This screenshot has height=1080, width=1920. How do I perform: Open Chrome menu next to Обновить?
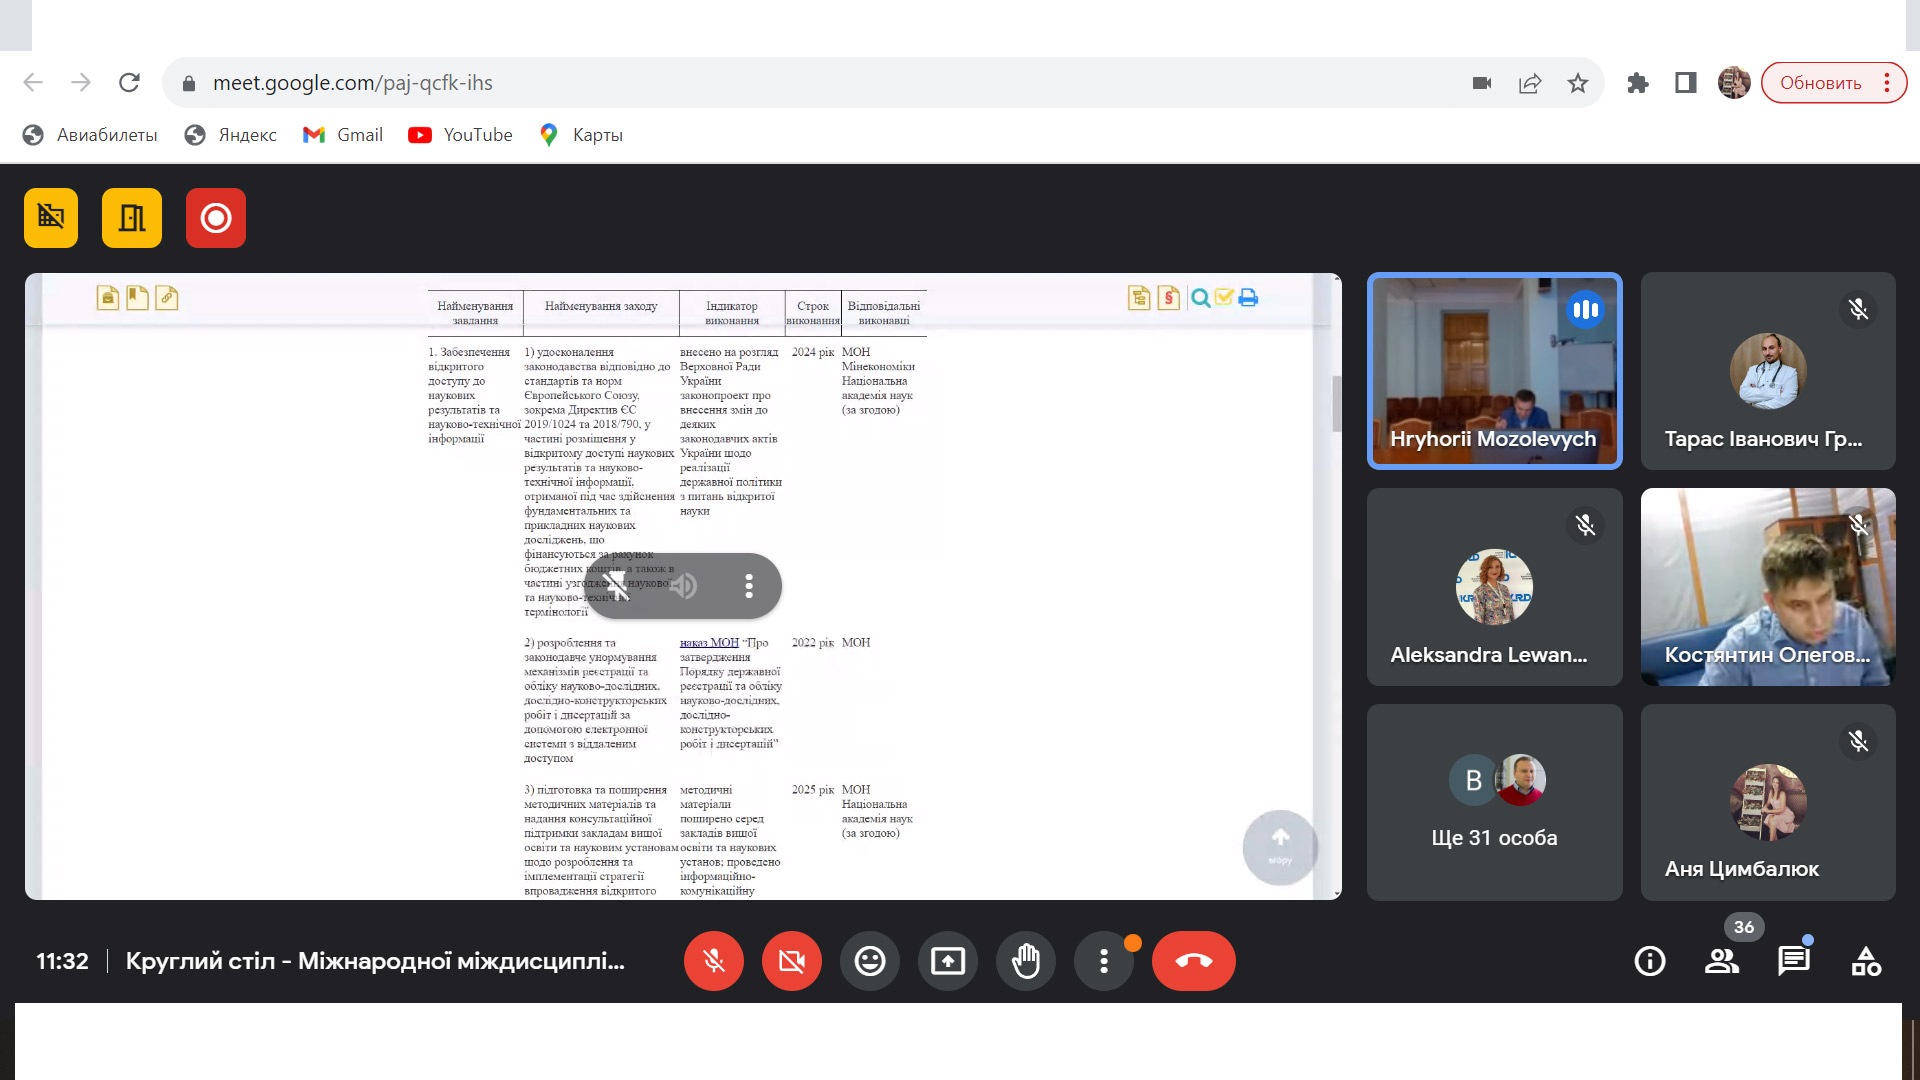[1887, 83]
